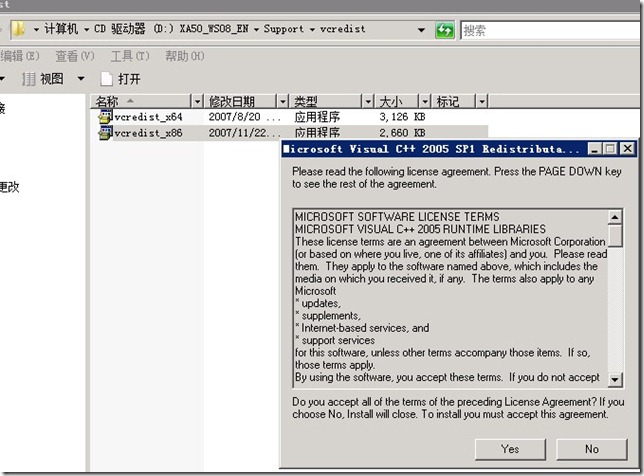
Task: Click scroll up arrow in license text
Action: click(x=615, y=216)
